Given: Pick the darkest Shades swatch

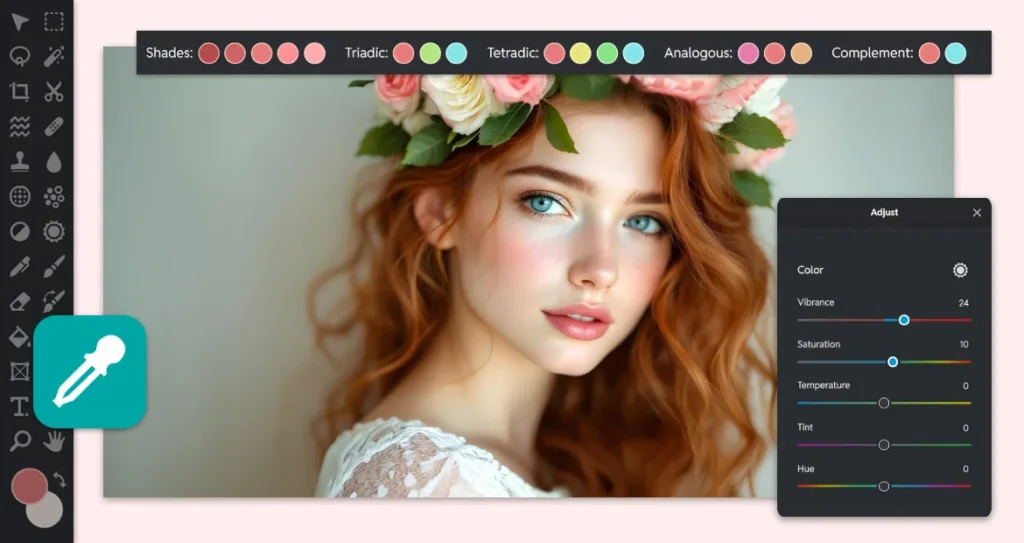Looking at the screenshot, I should click(209, 53).
